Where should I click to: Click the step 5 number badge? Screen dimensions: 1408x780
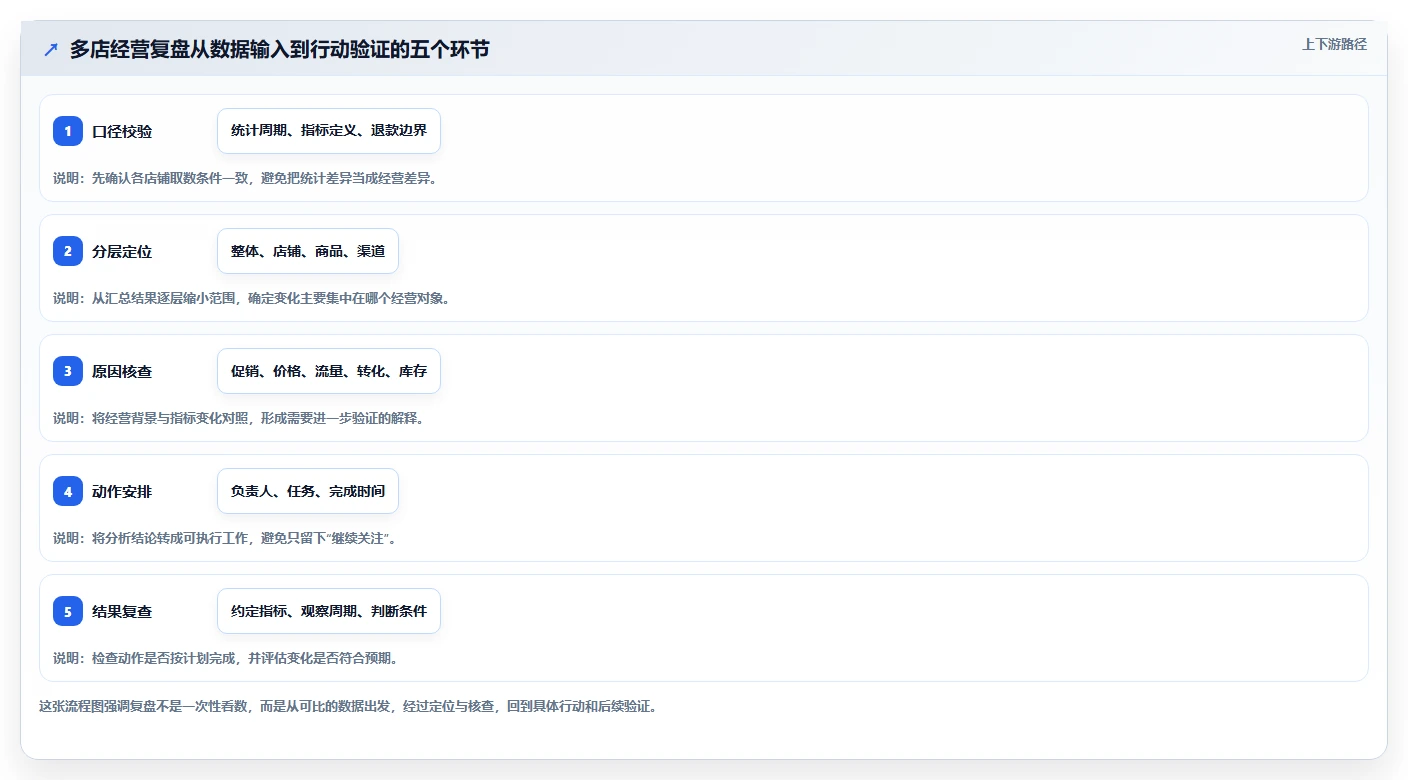point(68,611)
